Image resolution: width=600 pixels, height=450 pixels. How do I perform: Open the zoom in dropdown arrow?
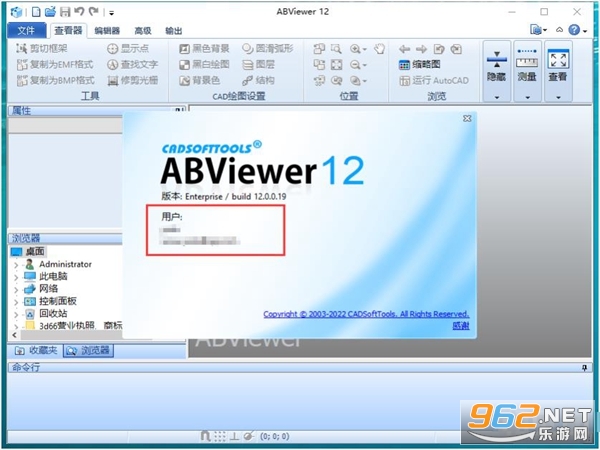tap(365, 49)
